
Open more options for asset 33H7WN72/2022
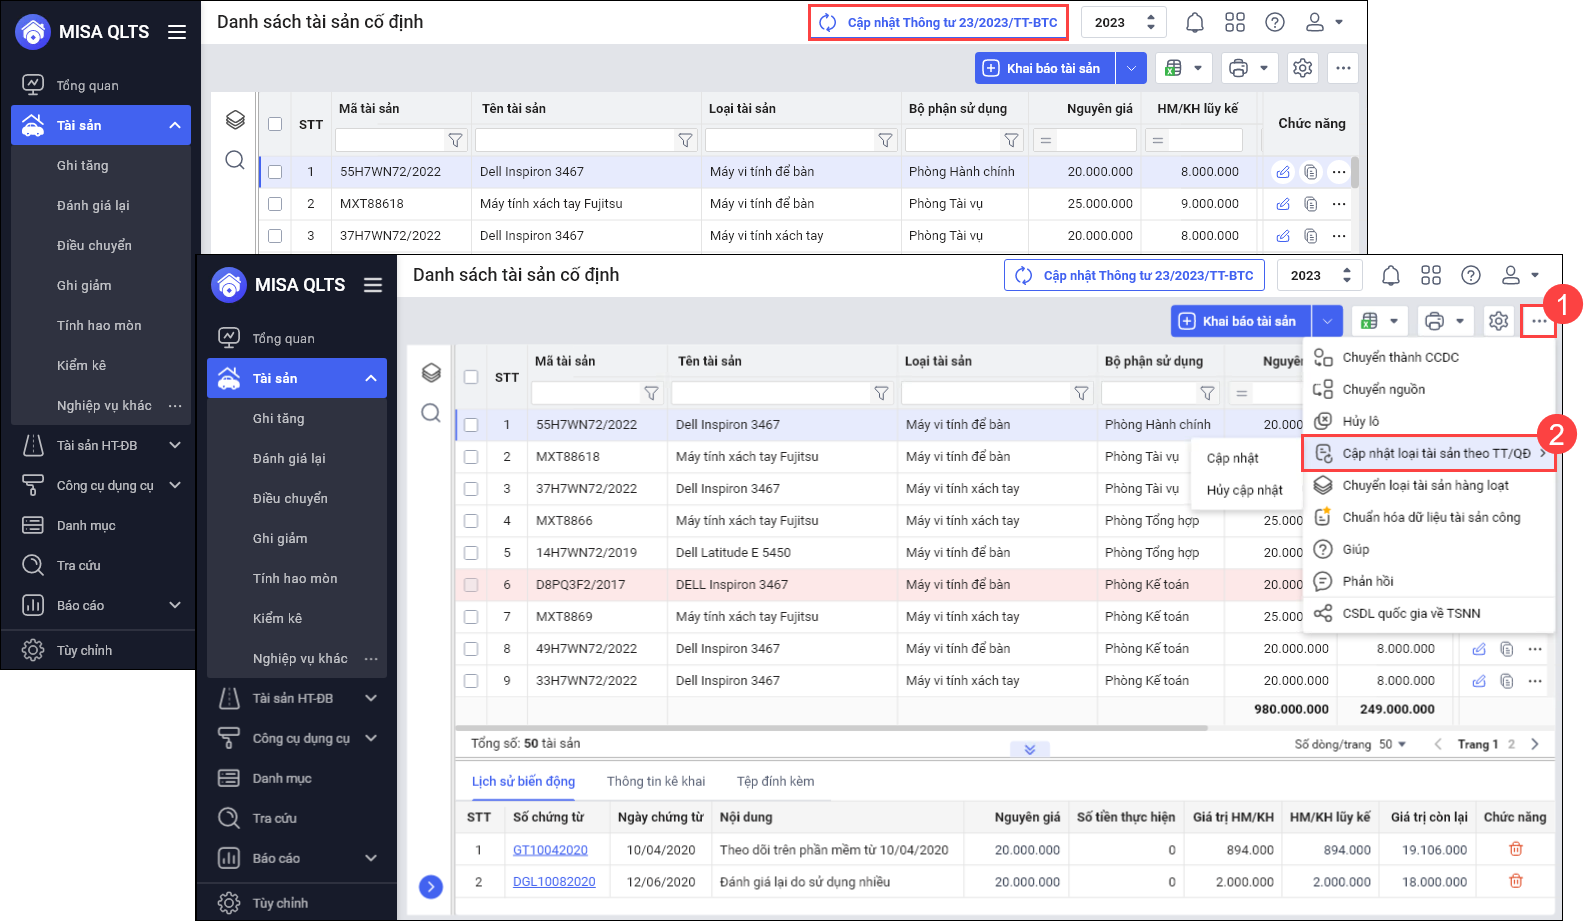tap(1535, 681)
